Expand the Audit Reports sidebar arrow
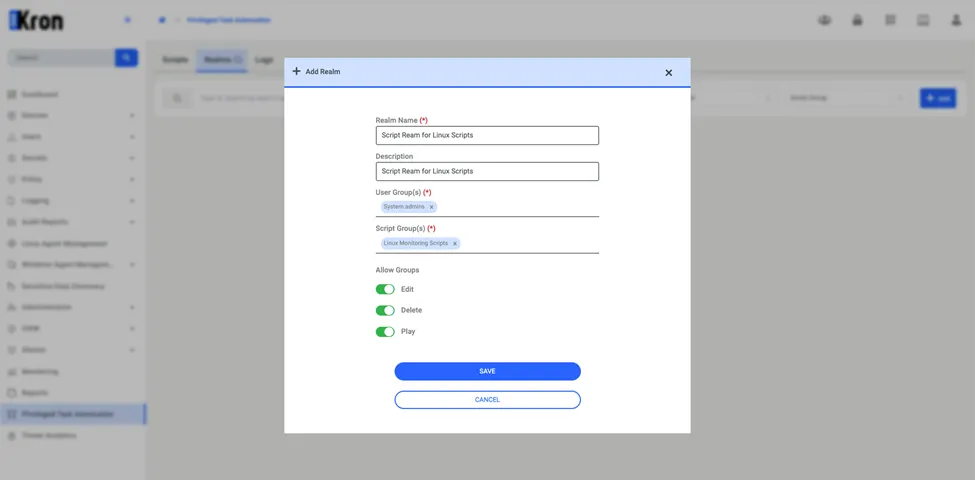The image size is (975, 480). coord(132,222)
